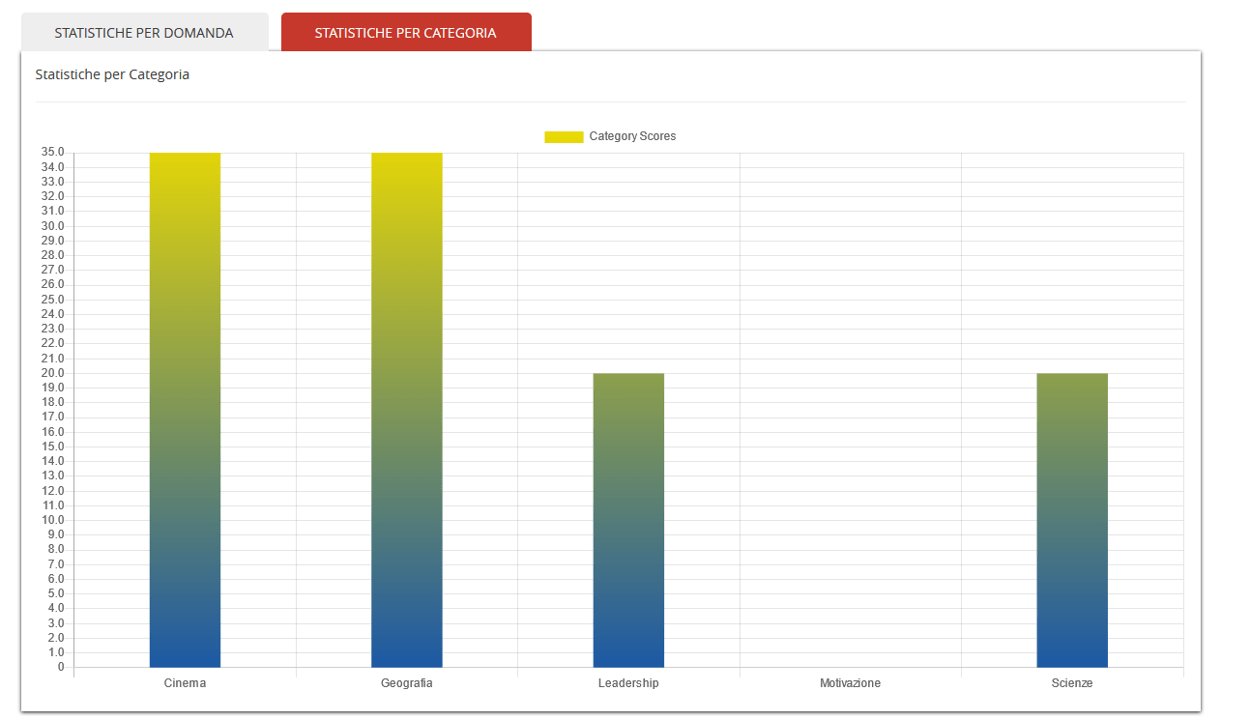This screenshot has width=1250, height=720.
Task: Click the Cinema bar in the chart
Action: coord(185,410)
